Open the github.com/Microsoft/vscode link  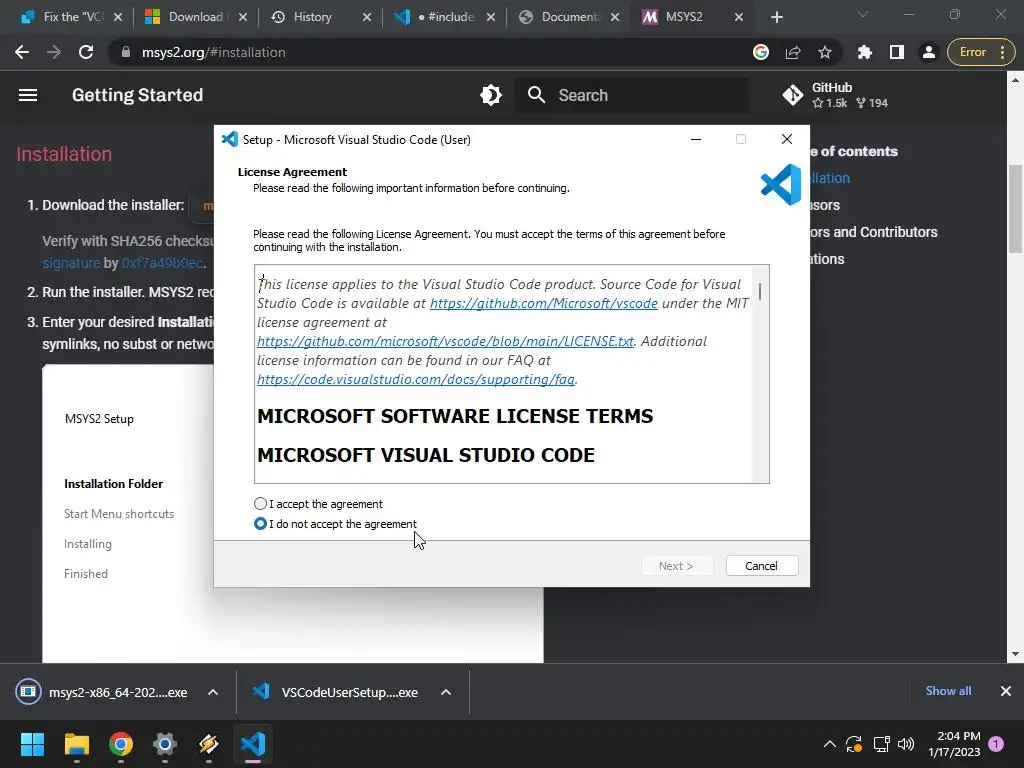tap(543, 303)
